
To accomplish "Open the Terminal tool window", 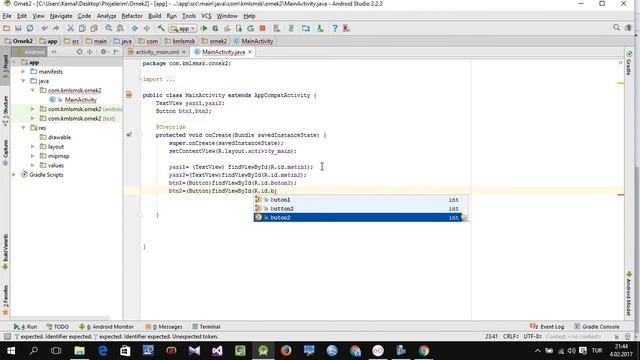I will coord(206,327).
